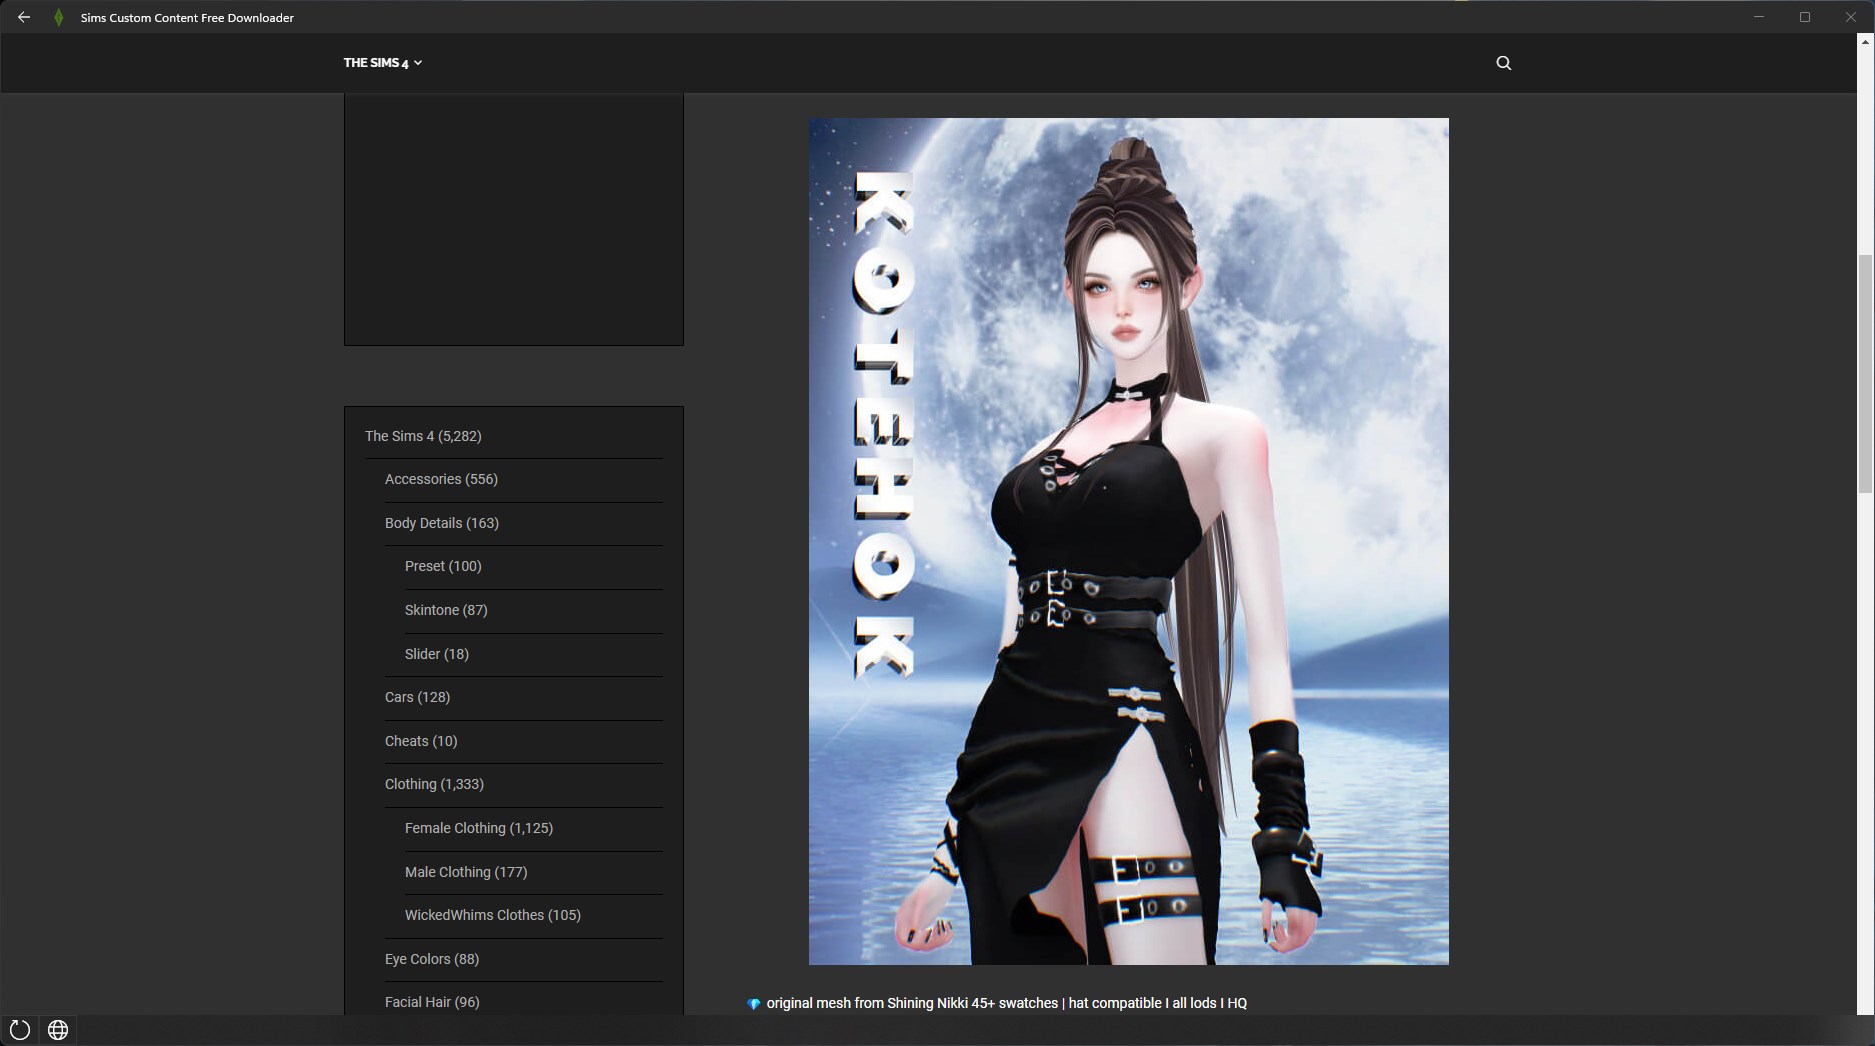Select WickedWhims Clothes (105) subcategory

tap(493, 915)
